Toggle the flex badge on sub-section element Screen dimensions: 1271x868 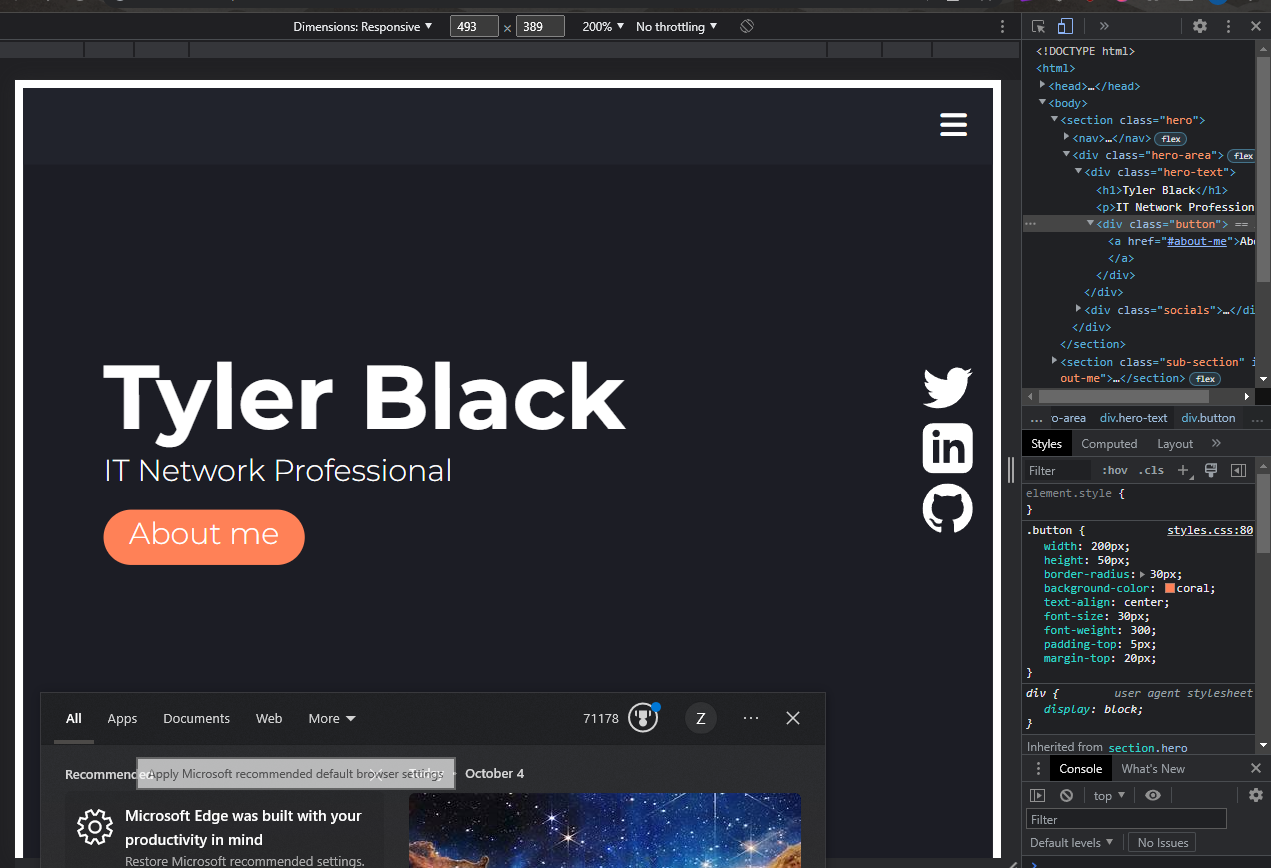coord(1205,379)
